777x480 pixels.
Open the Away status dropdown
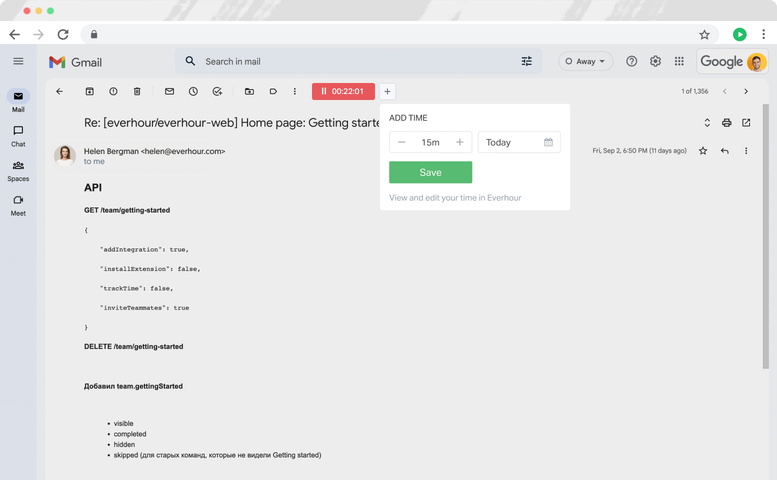coord(585,61)
